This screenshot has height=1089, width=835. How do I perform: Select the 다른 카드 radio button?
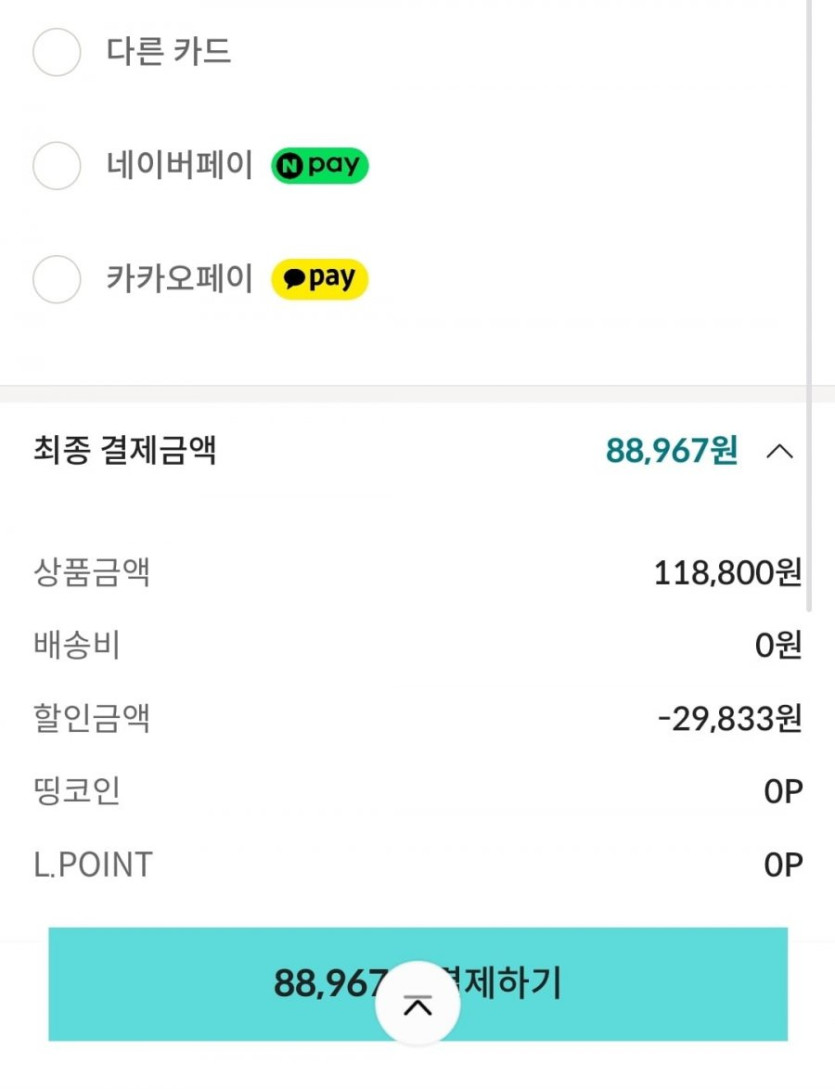57,53
